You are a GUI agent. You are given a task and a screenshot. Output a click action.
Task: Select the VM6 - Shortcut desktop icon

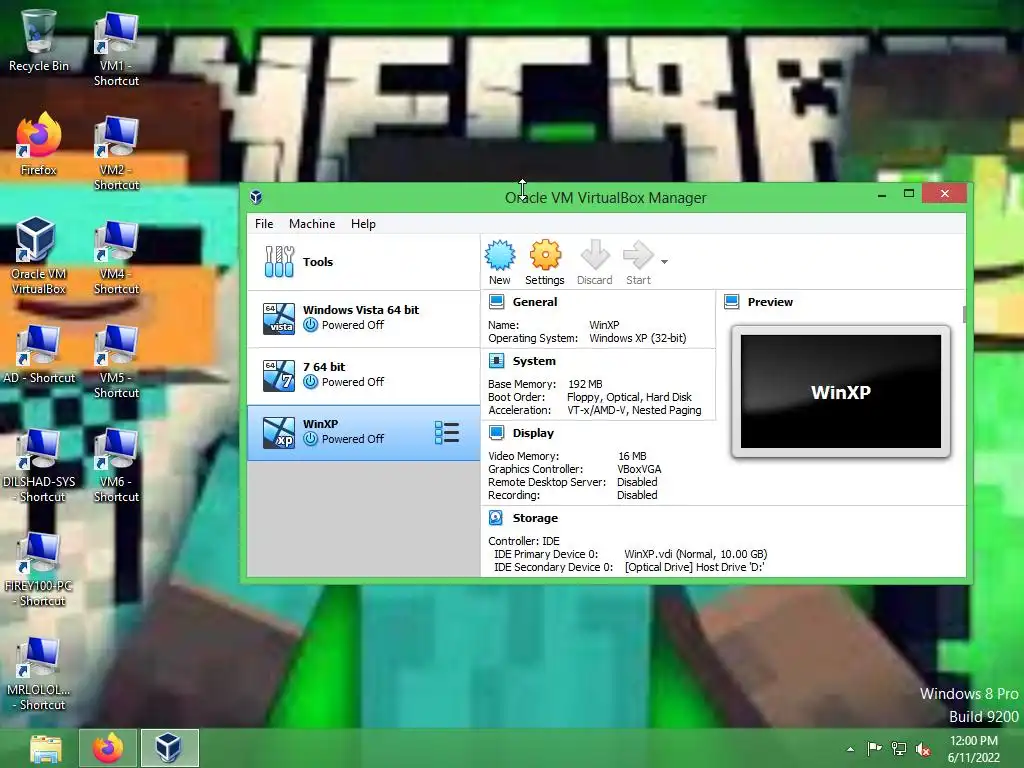click(116, 464)
